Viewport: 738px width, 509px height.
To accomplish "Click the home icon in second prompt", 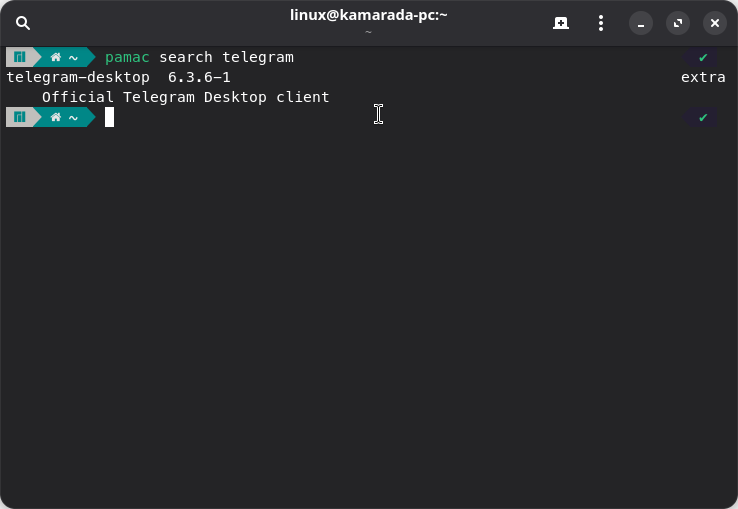I will pyautogui.click(x=56, y=117).
